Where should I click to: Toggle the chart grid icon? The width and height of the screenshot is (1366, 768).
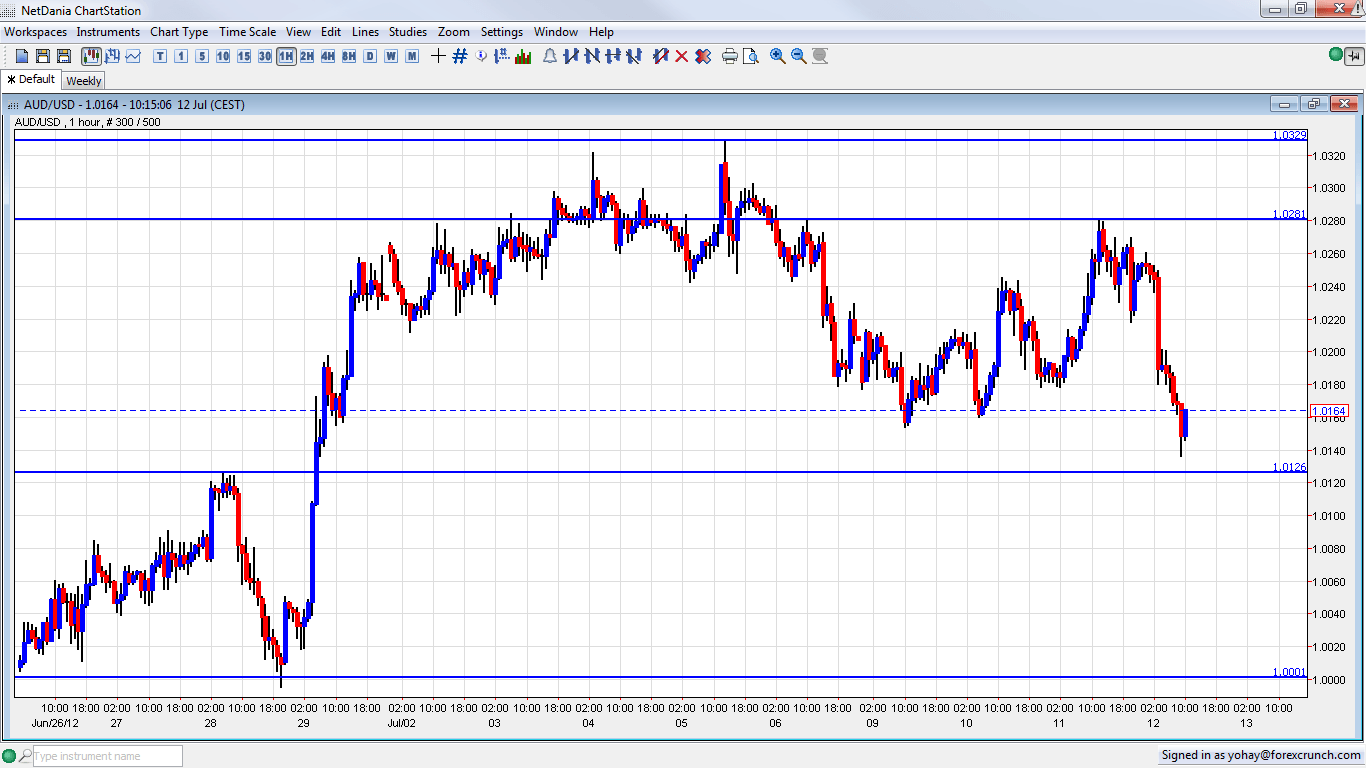(x=460, y=56)
